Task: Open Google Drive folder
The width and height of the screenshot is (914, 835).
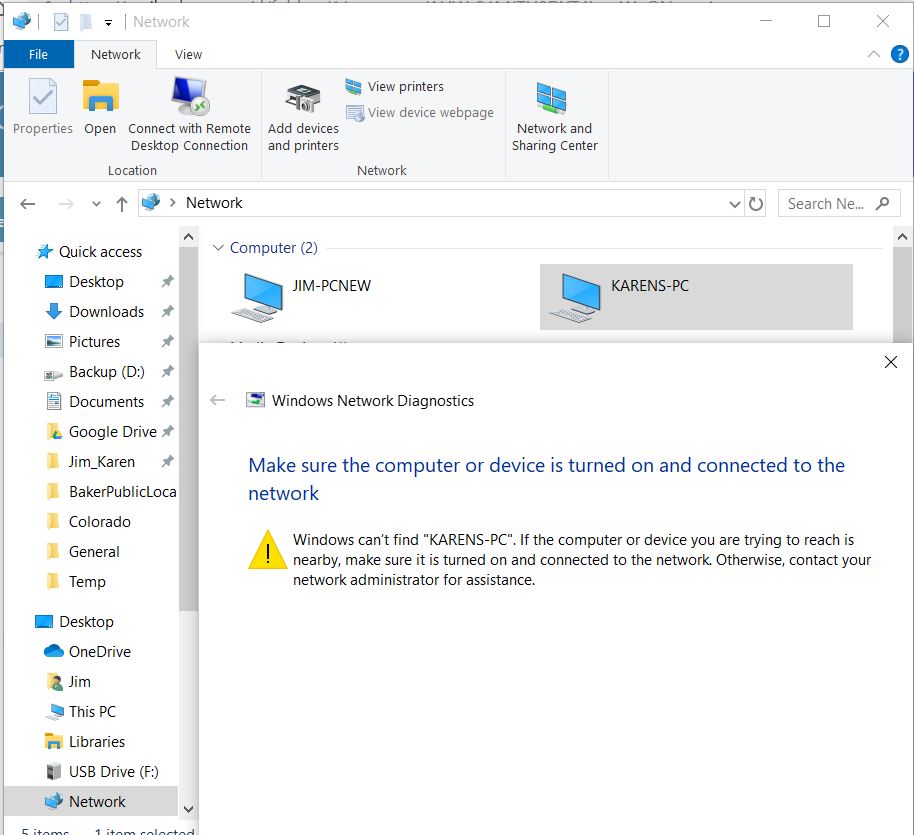Action: (x=113, y=432)
